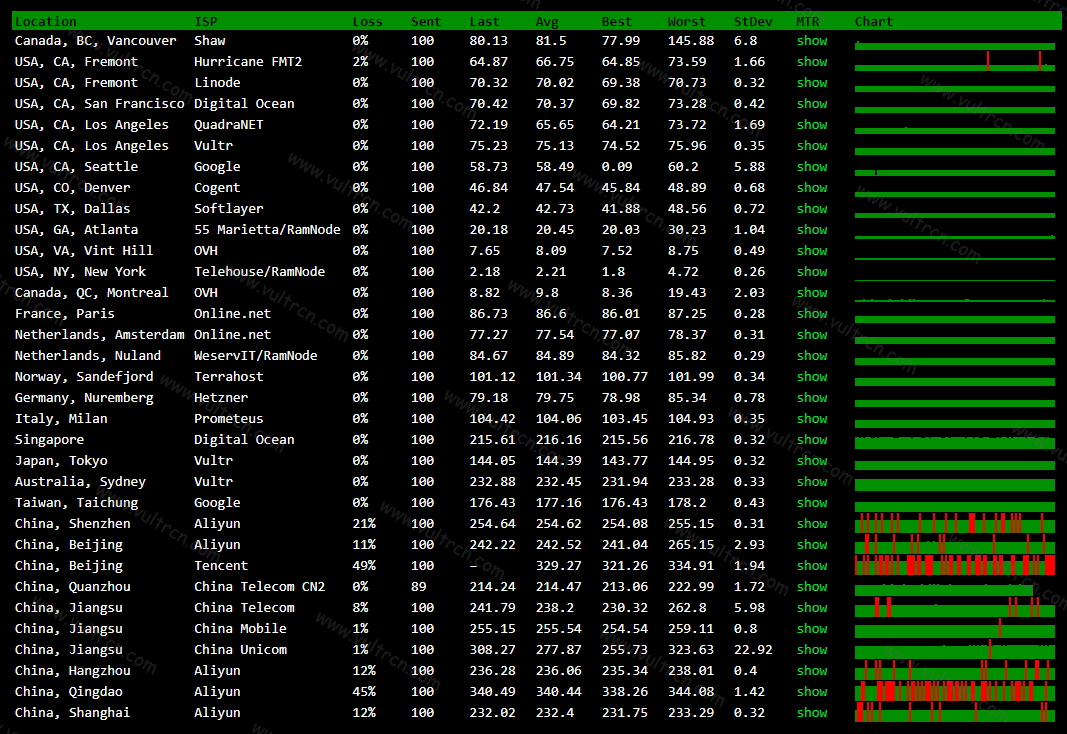Click show link in Vint Hill OVH row

pos(812,251)
